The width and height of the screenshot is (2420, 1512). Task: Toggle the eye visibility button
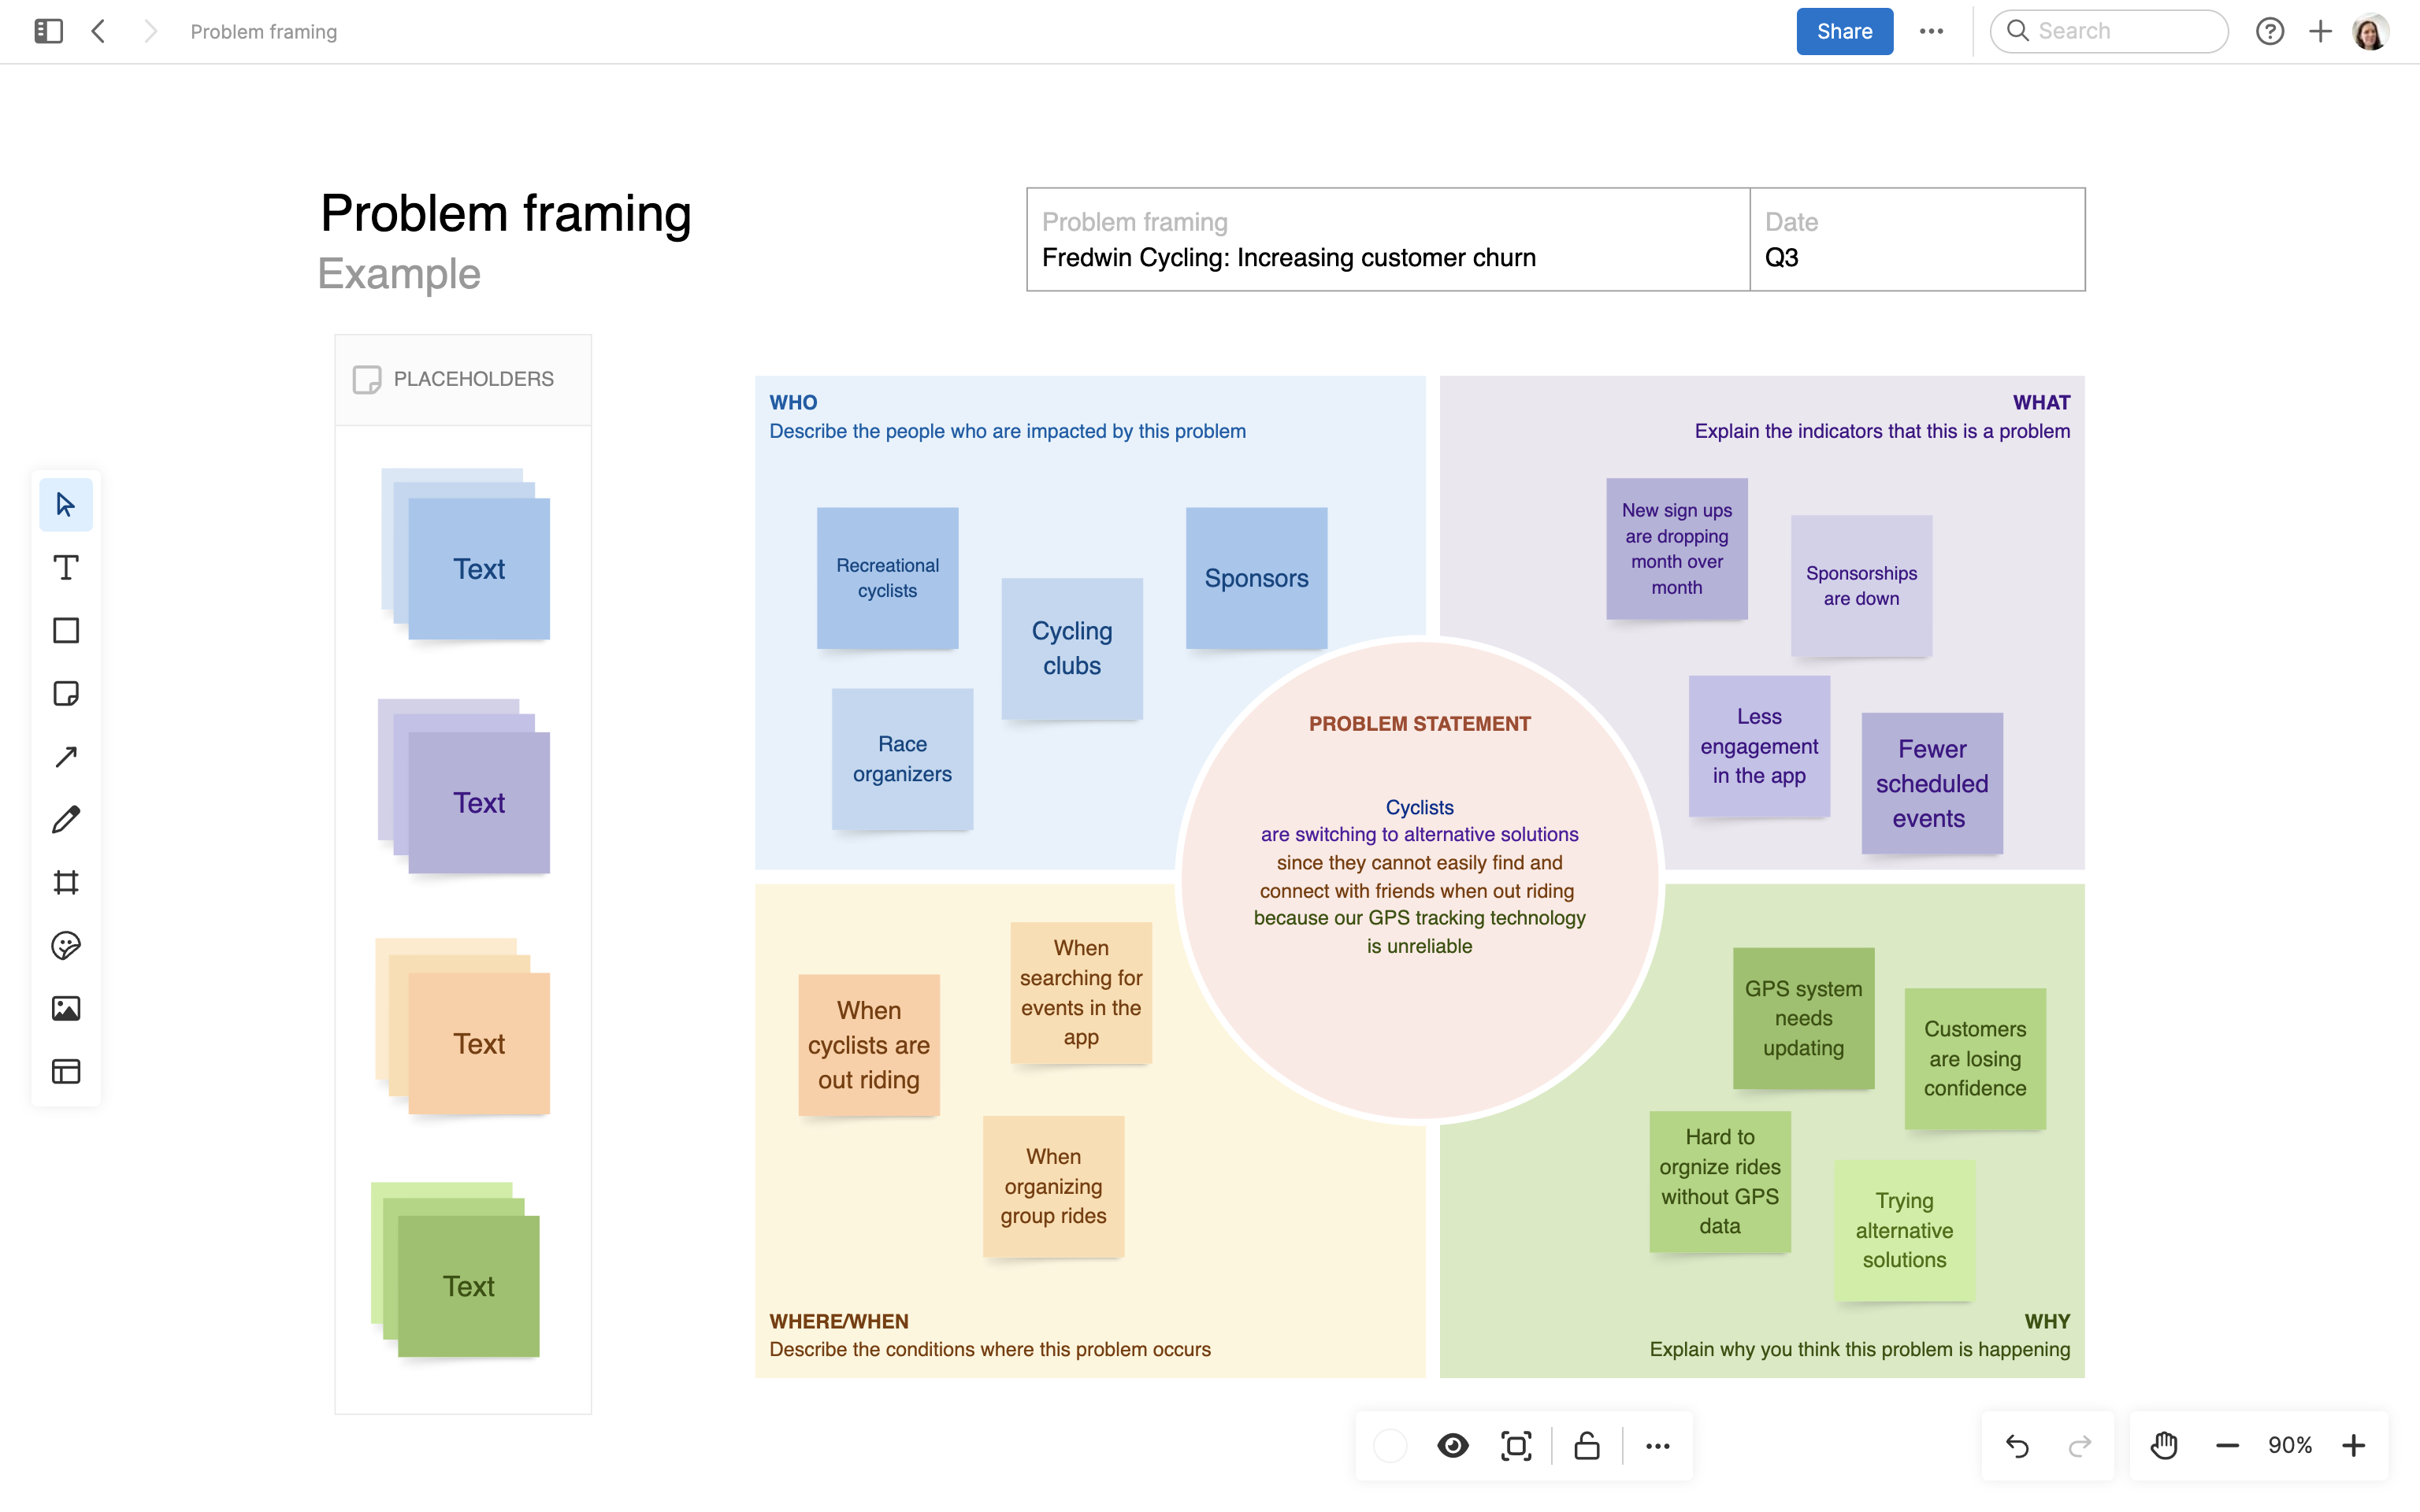[1453, 1446]
